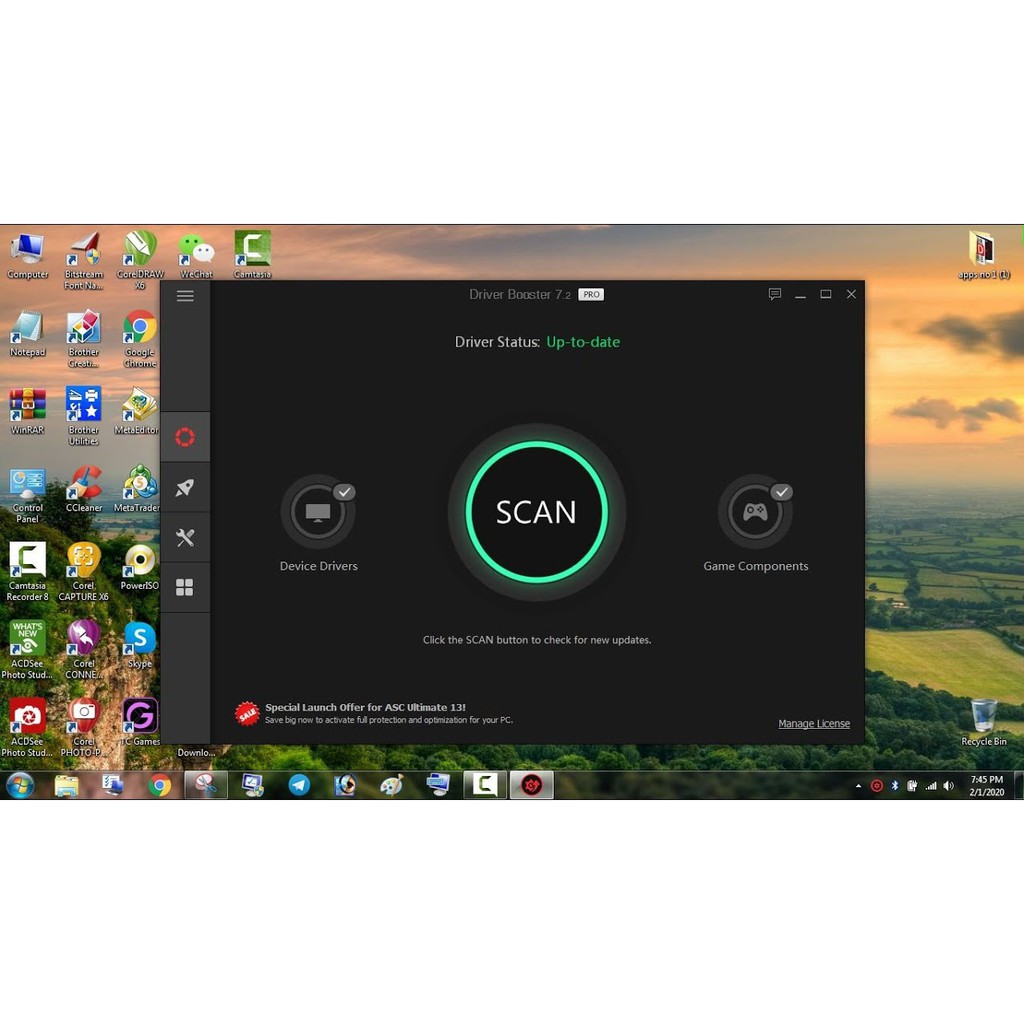This screenshot has width=1024, height=1024.
Task: Expand hidden system tray icons arrow
Action: click(858, 786)
